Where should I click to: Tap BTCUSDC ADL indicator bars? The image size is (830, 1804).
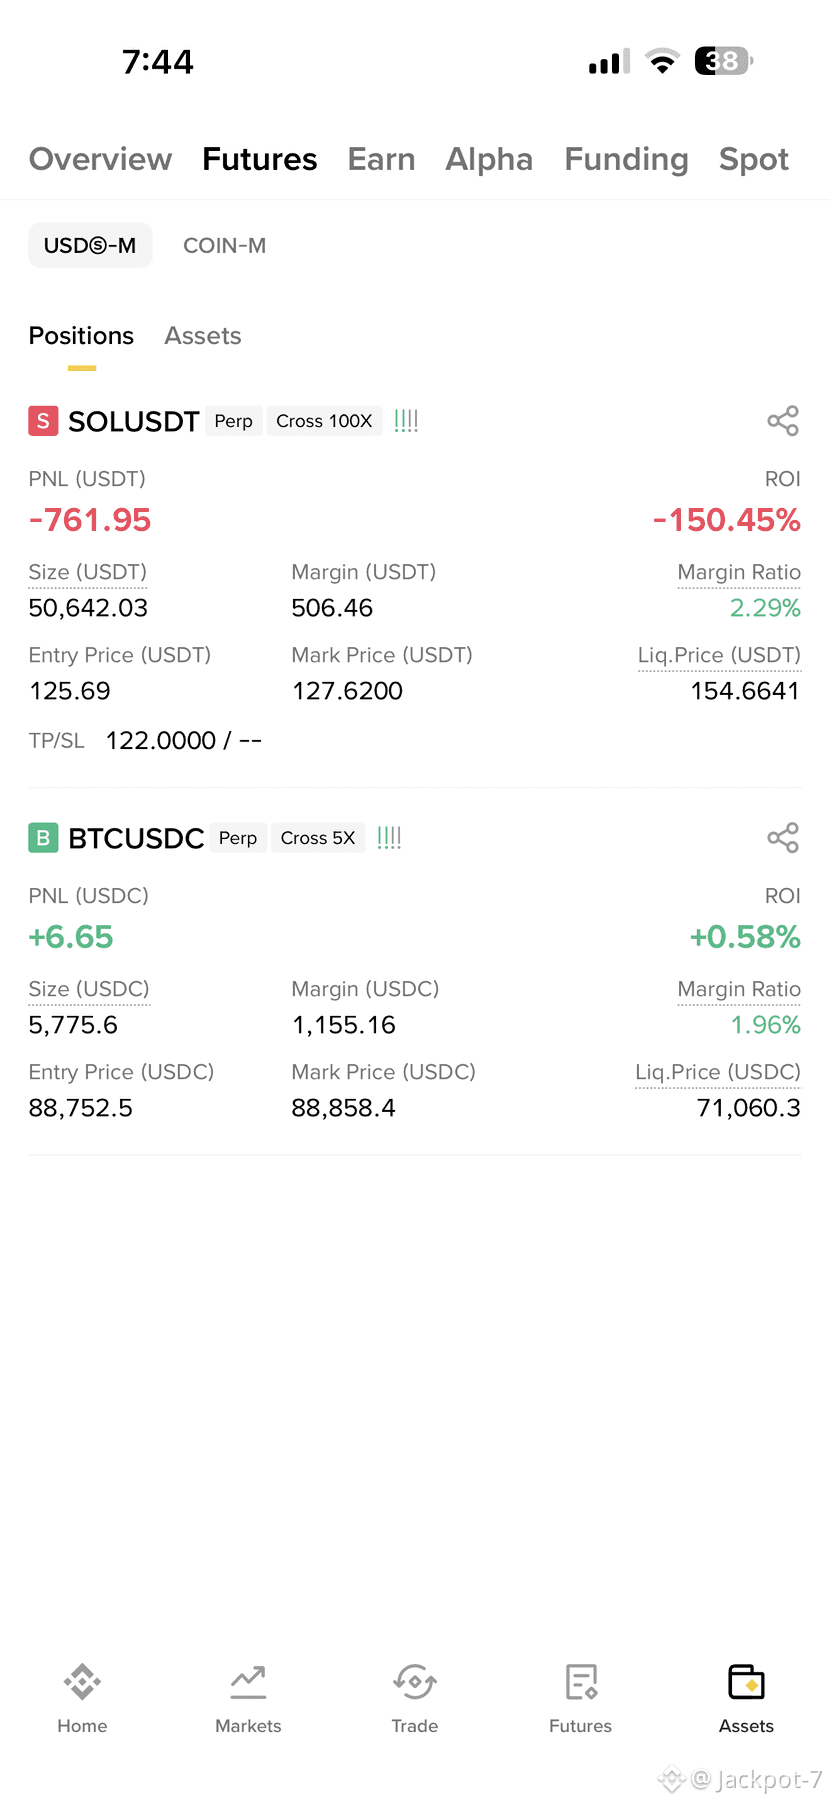389,838
